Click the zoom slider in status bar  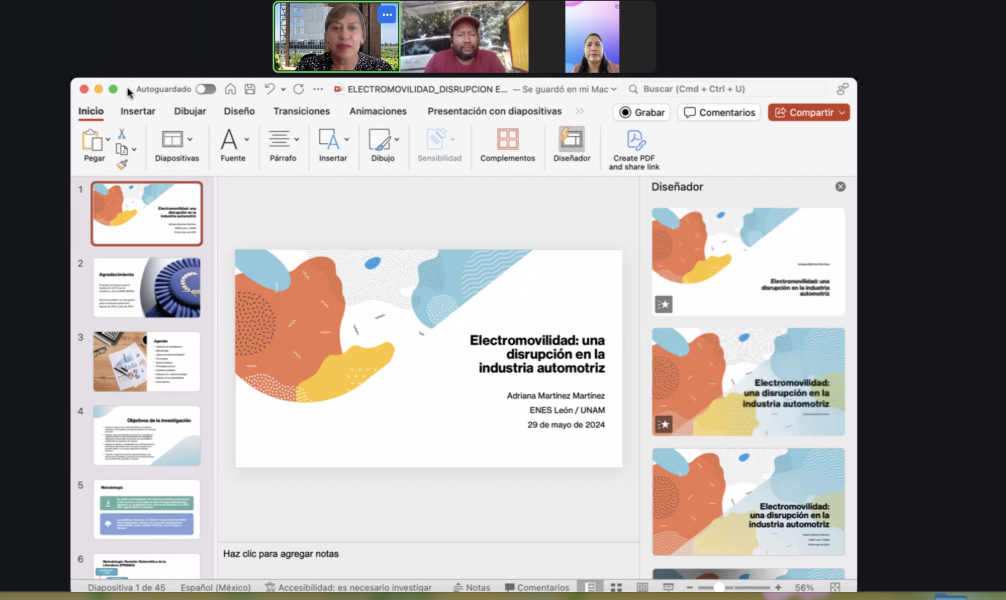tap(718, 588)
